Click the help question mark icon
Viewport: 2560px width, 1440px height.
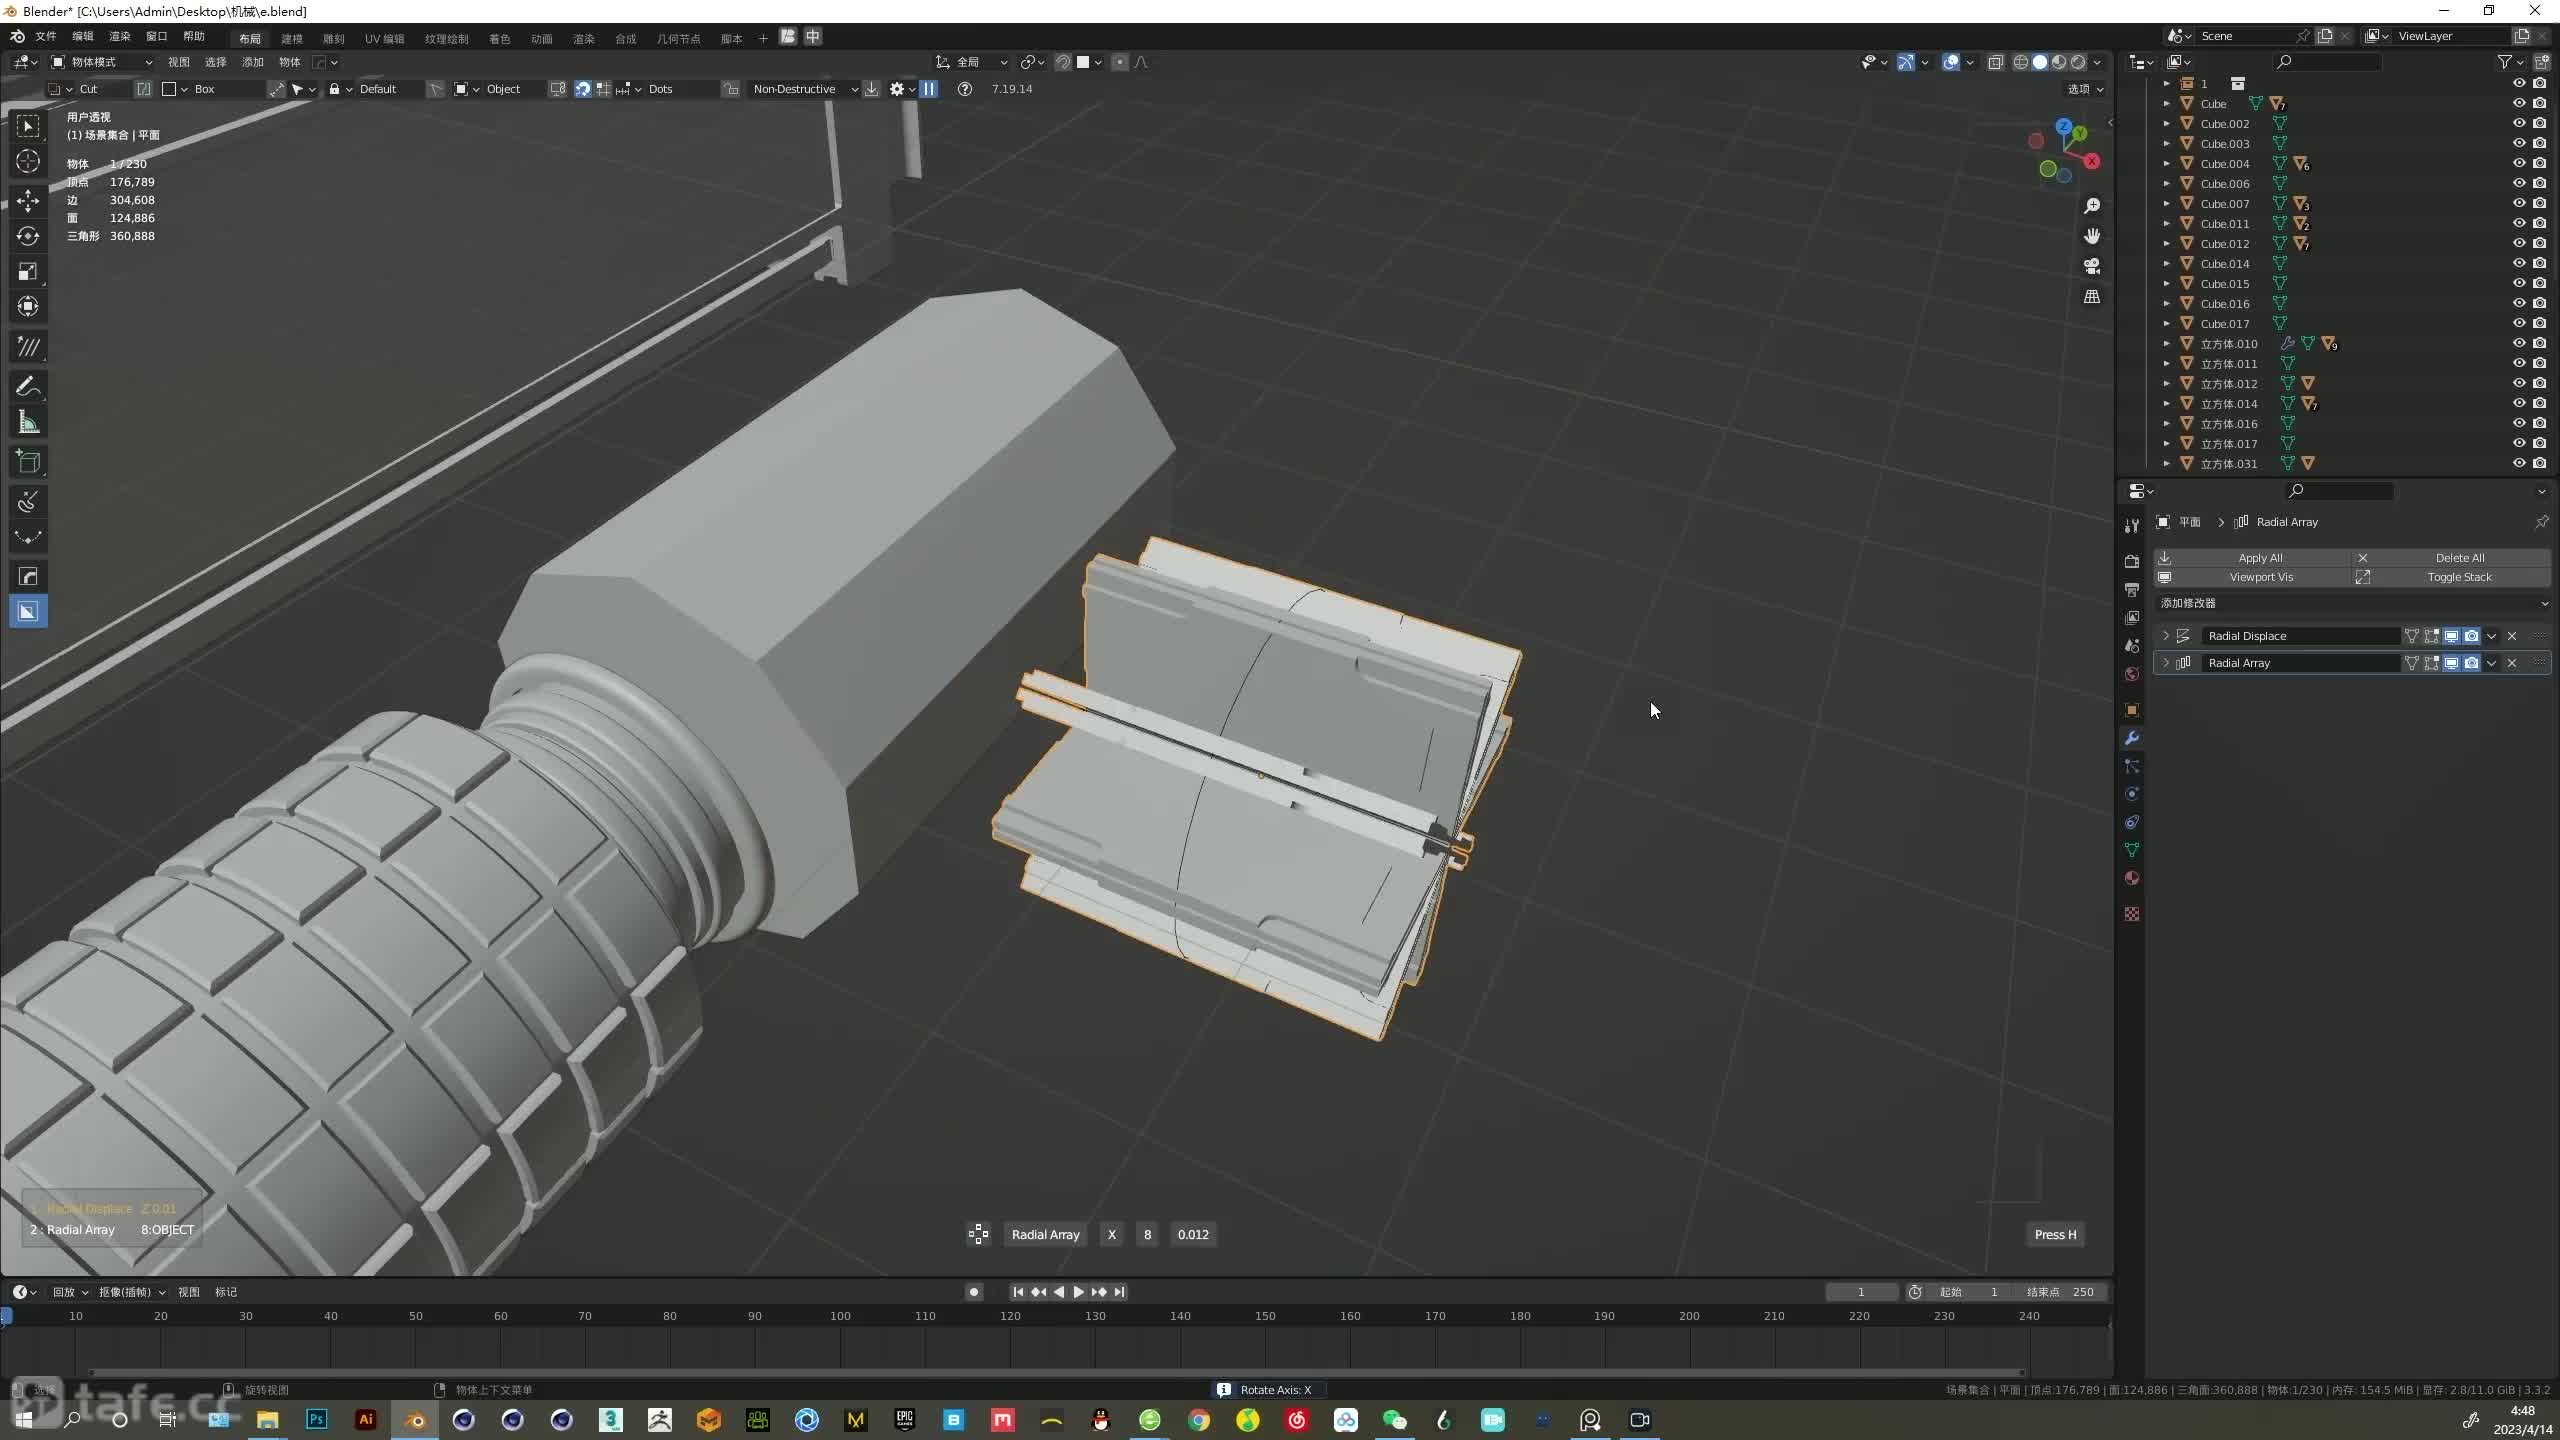[x=964, y=89]
